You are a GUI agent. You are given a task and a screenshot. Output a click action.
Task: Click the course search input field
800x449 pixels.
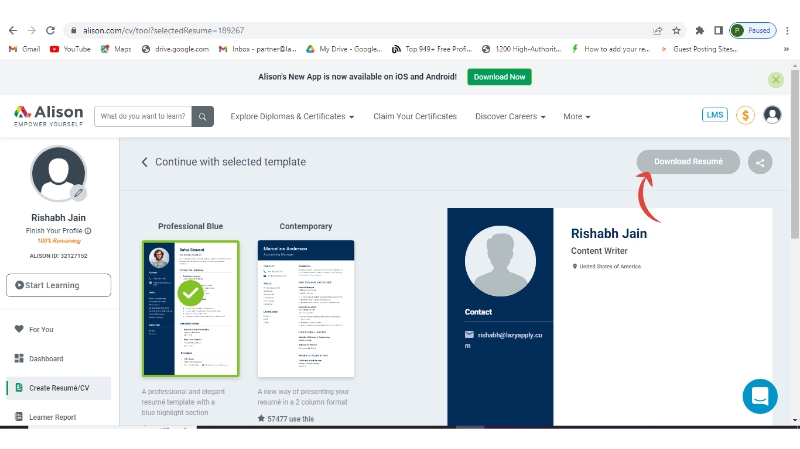143,116
